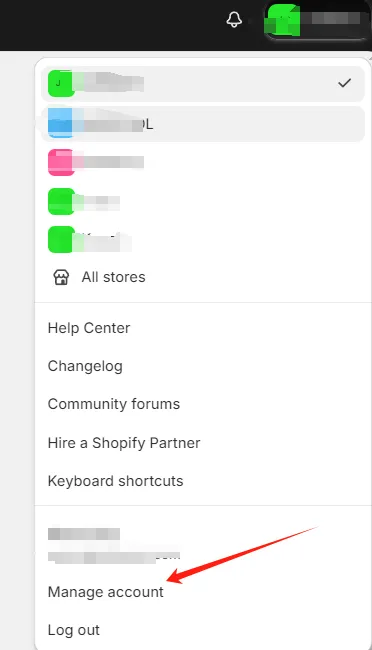Open the account dropdown in top bar
Viewport: 372px width, 650px height.
pyautogui.click(x=317, y=20)
